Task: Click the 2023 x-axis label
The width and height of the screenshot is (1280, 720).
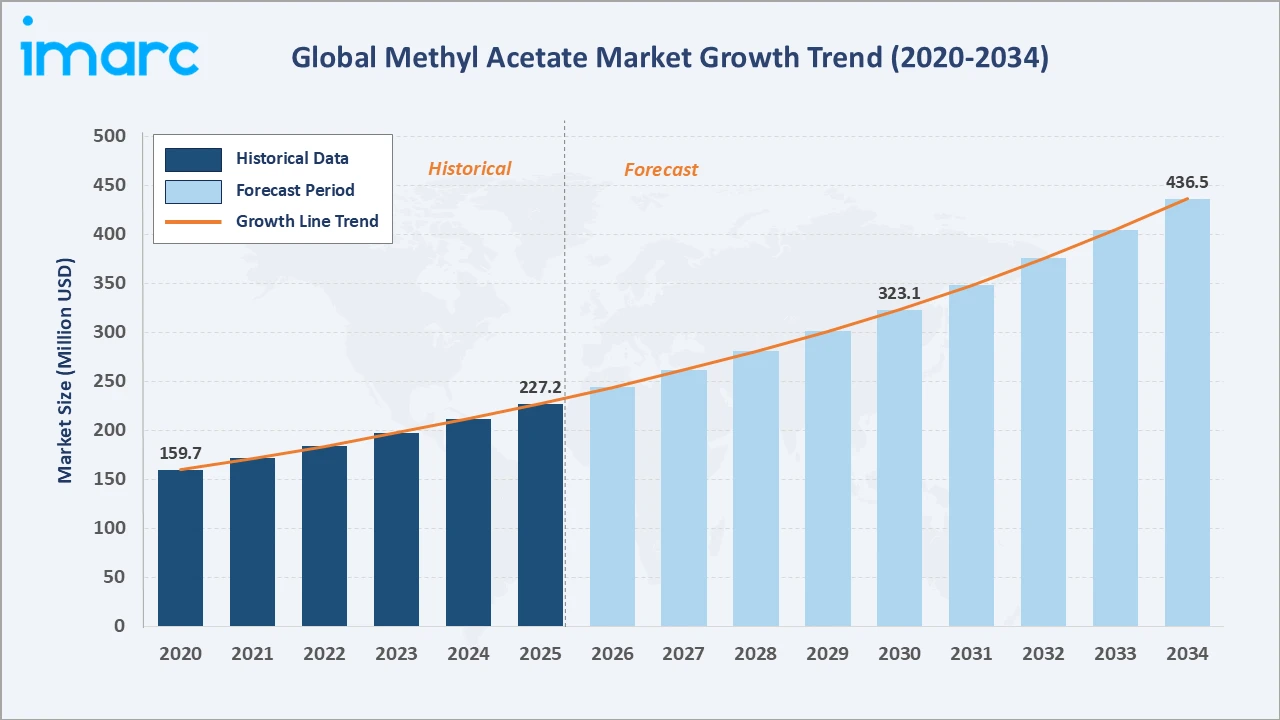Action: (396, 654)
